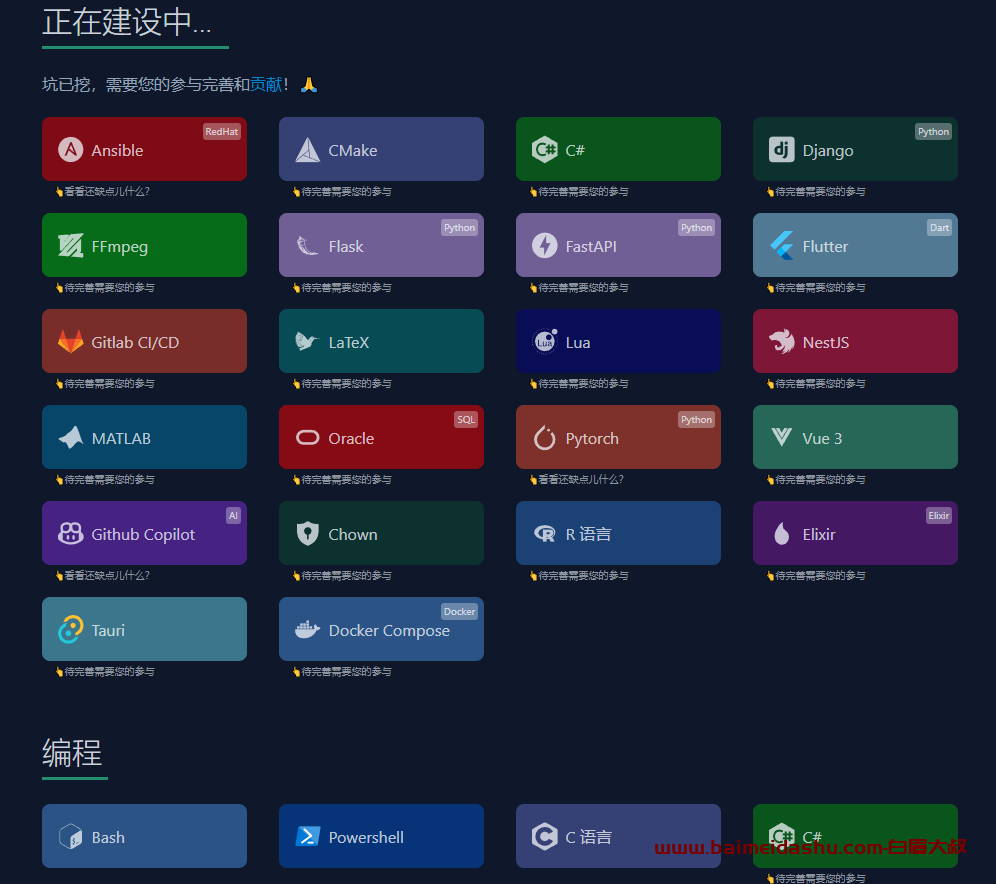Click the C 语言 logo icon

point(544,836)
